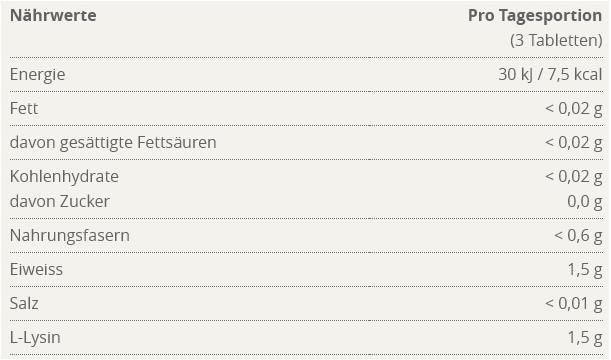Click the 0,0 g Zucker value
The width and height of the screenshot is (611, 360).
(585, 202)
